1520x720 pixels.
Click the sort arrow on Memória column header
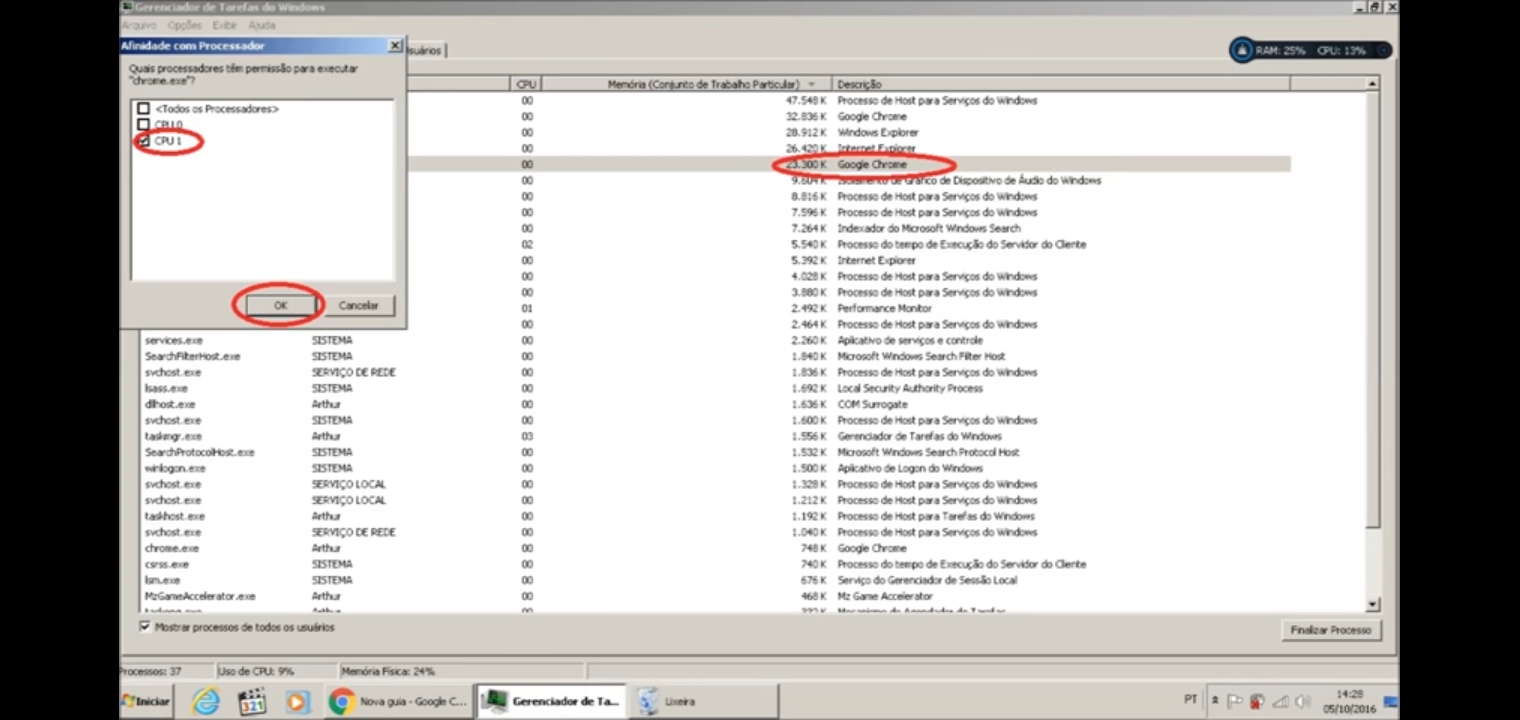(x=812, y=84)
